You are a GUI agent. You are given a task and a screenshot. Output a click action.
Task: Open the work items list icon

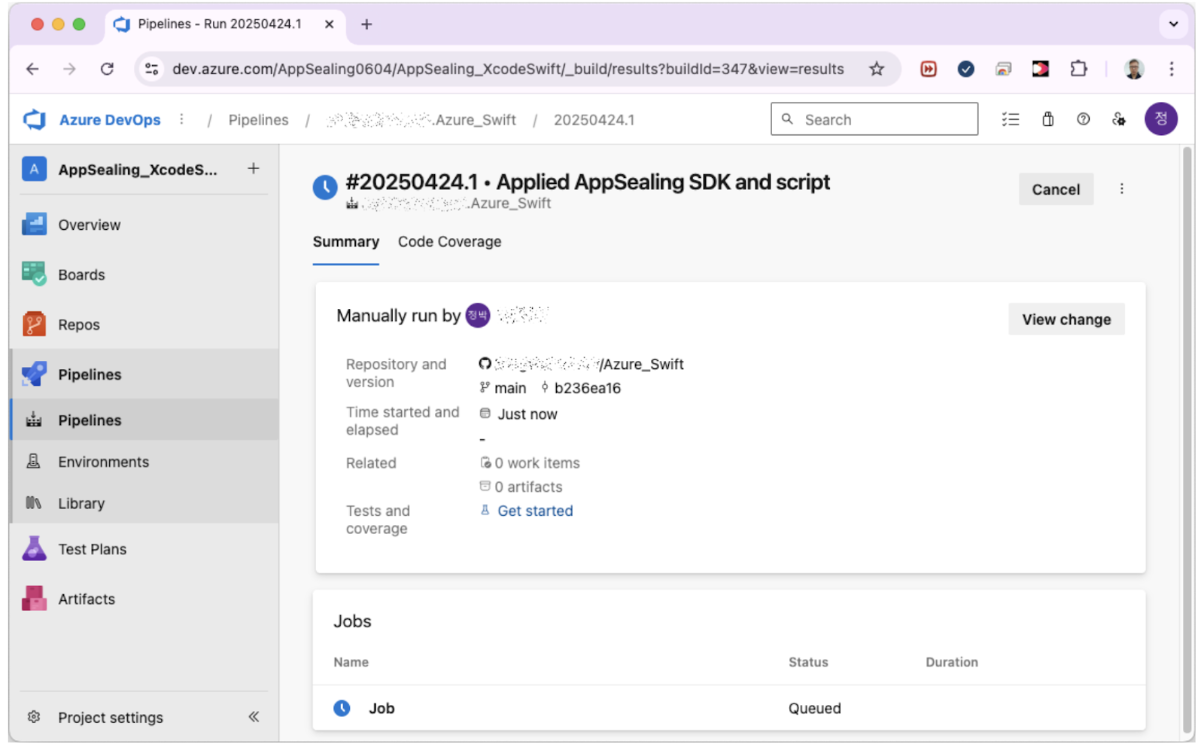click(x=1011, y=120)
